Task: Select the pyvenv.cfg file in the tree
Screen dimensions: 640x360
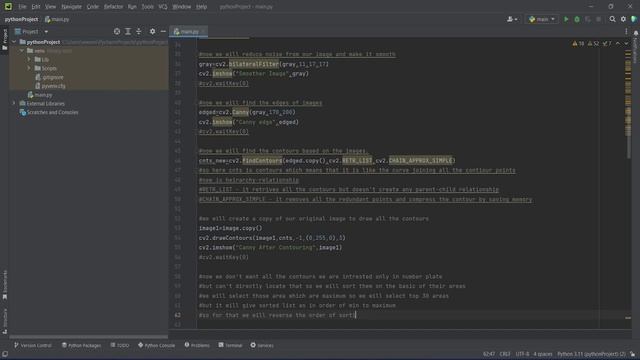Action: pyautogui.click(x=51, y=86)
